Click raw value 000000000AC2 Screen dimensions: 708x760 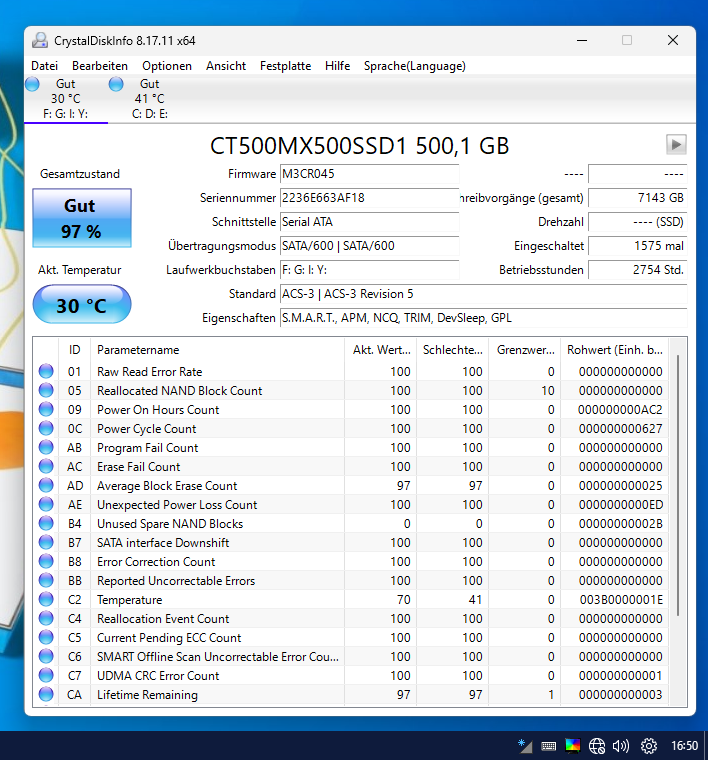[x=620, y=410]
